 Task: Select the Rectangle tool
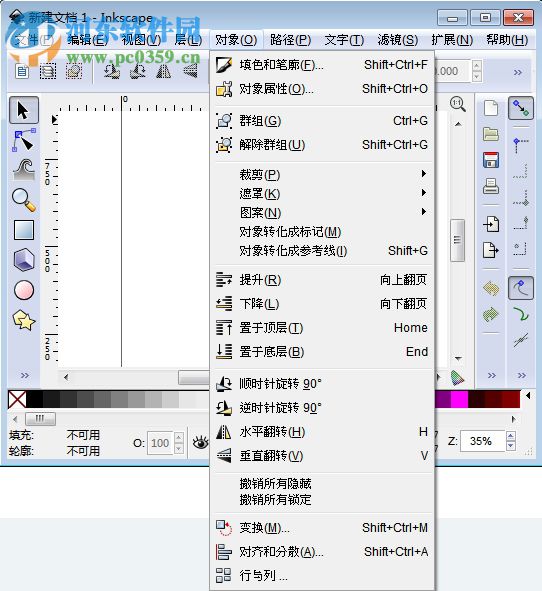click(x=24, y=230)
